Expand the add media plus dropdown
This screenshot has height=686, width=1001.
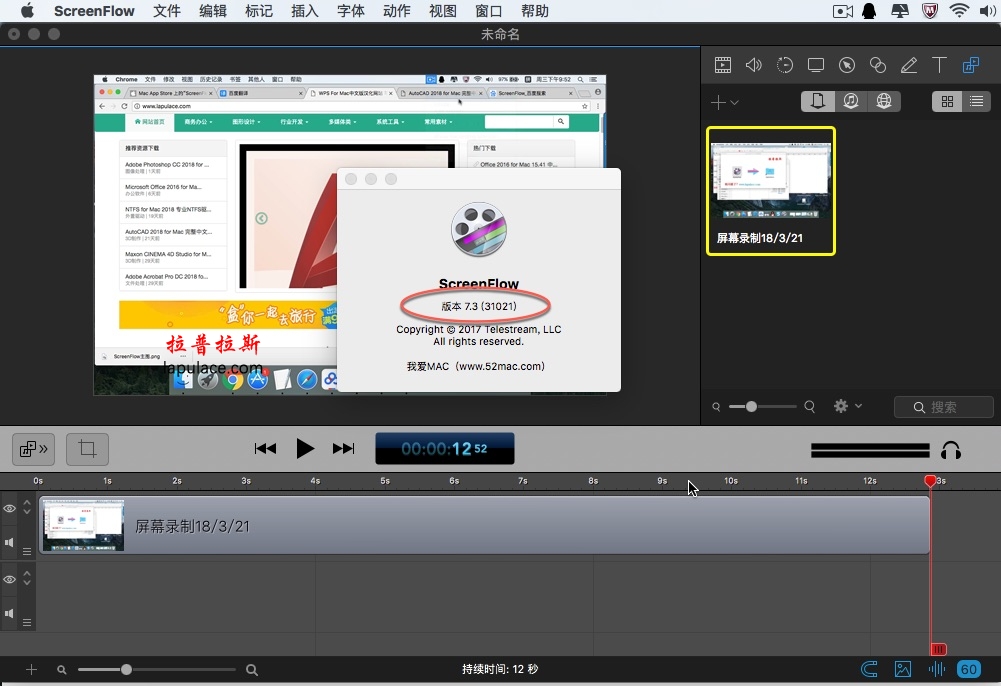725,102
